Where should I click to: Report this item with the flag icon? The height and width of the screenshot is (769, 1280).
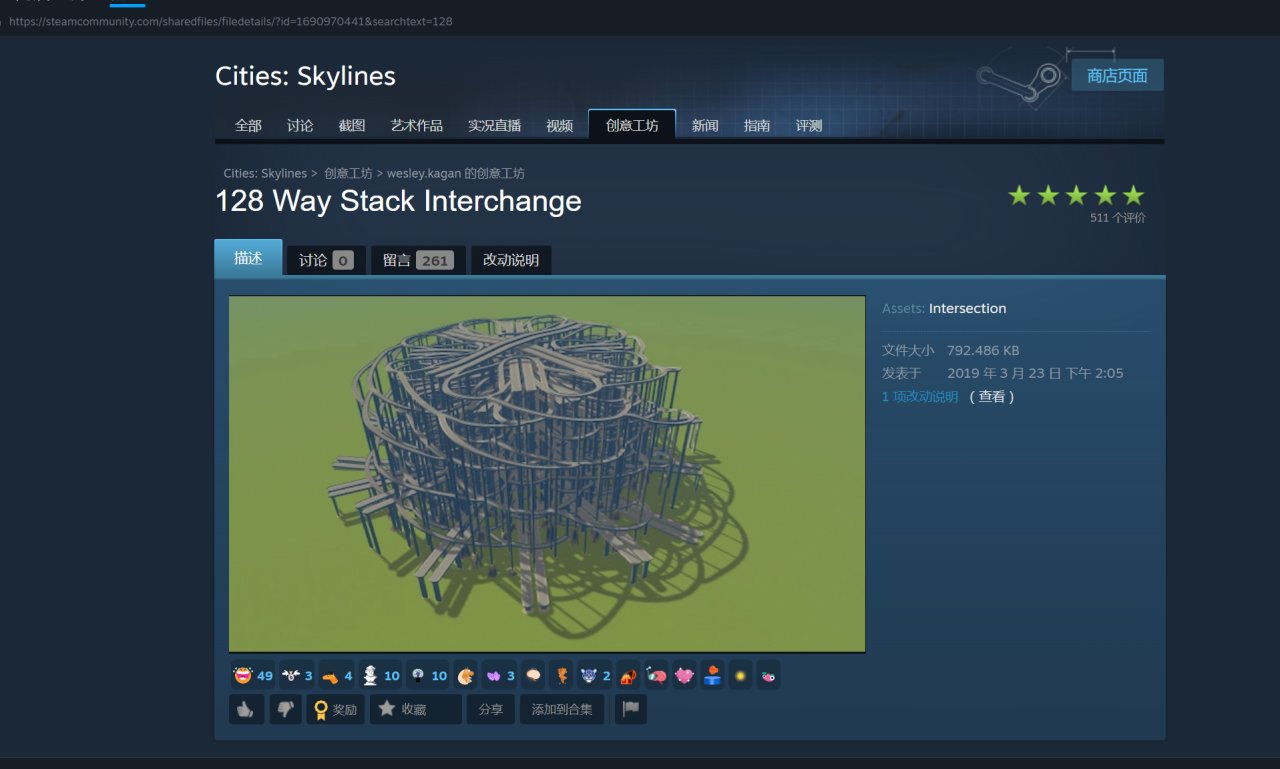(x=630, y=709)
